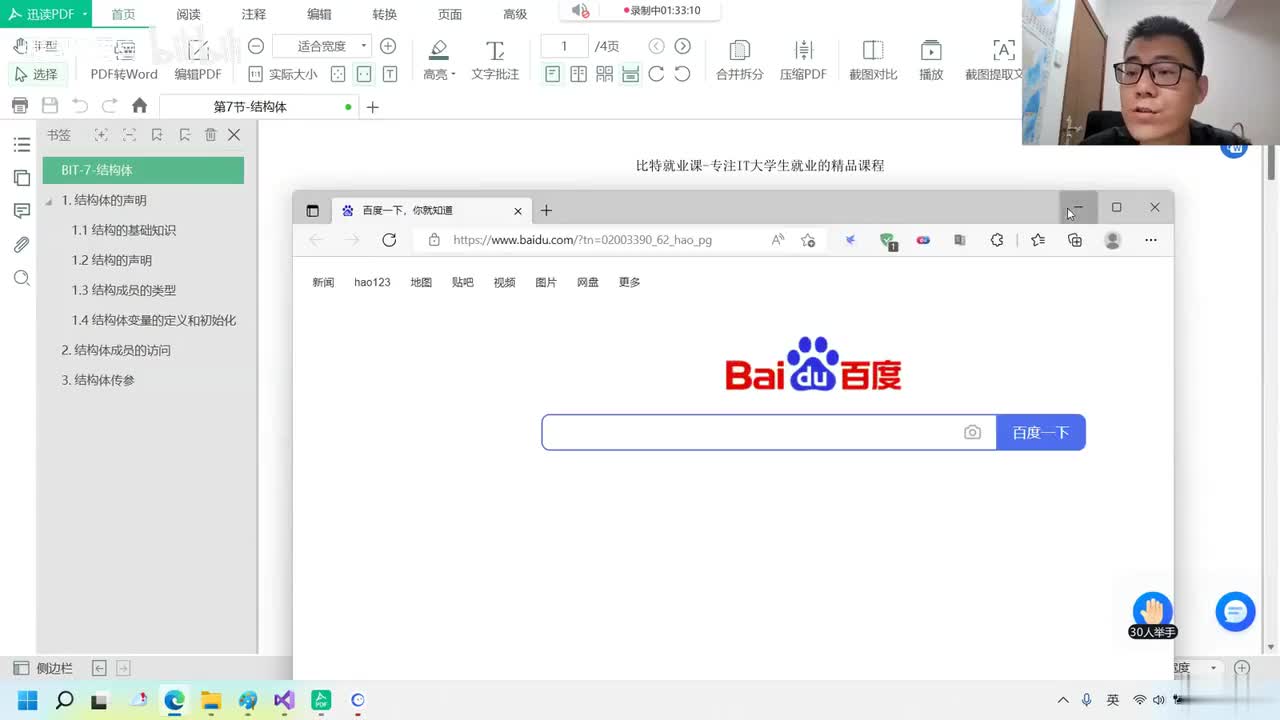Switch to the 注释 ribbon tab
The height and width of the screenshot is (720, 1280).
(254, 14)
